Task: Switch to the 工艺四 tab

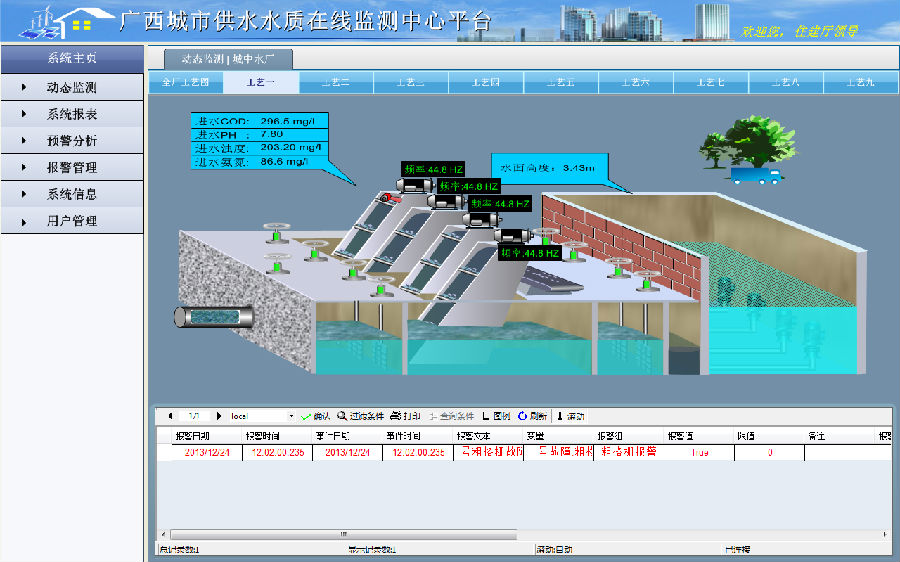Action: pos(485,82)
